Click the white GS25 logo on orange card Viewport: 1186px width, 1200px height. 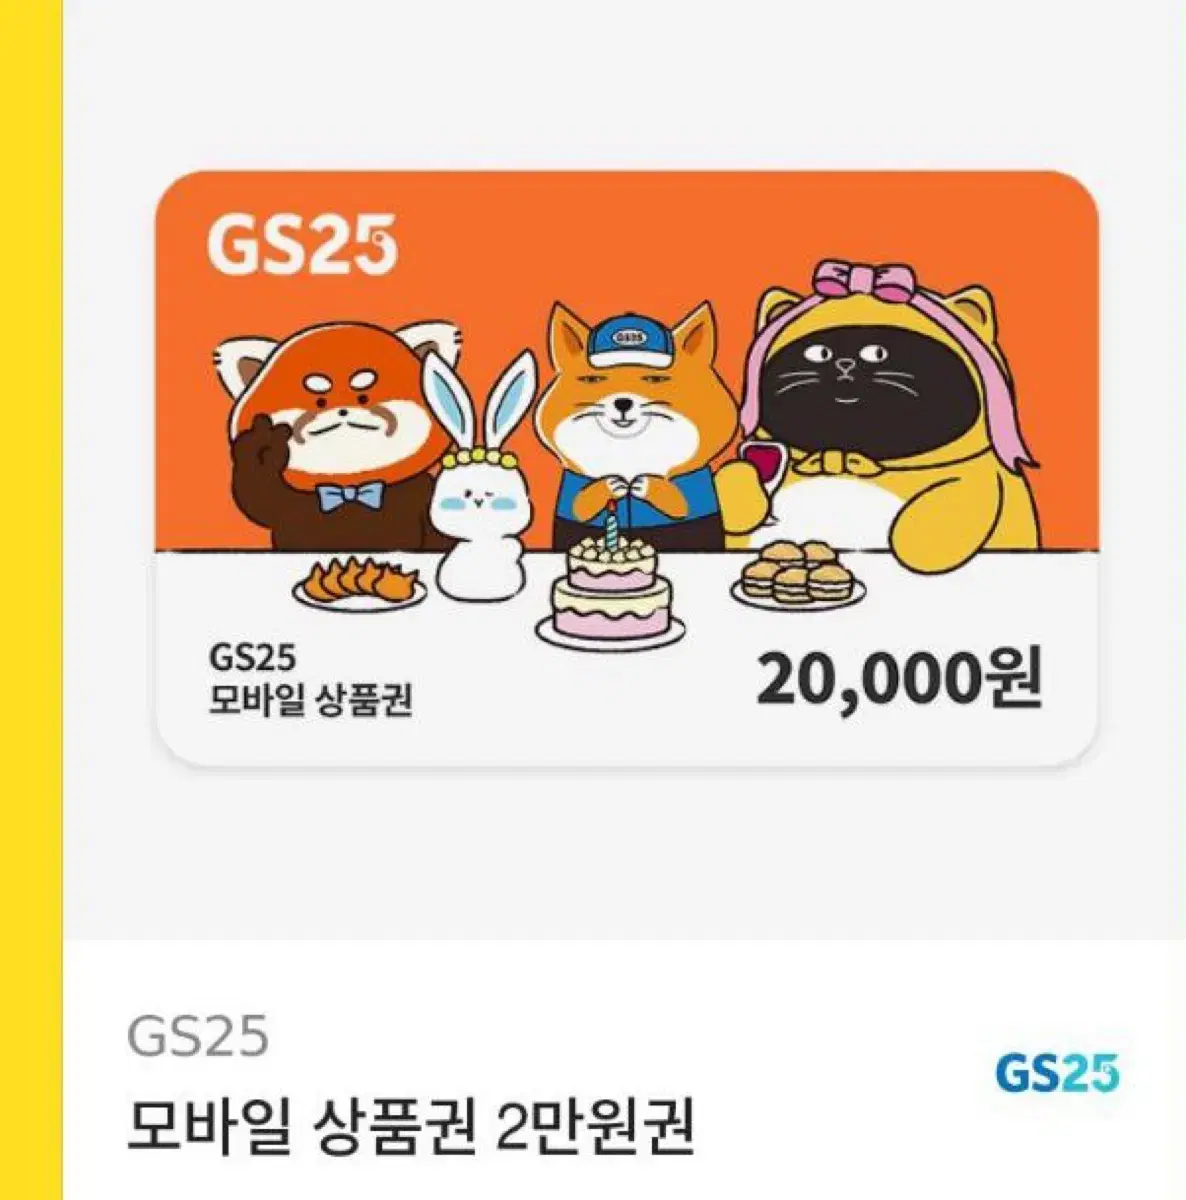[x=303, y=243]
